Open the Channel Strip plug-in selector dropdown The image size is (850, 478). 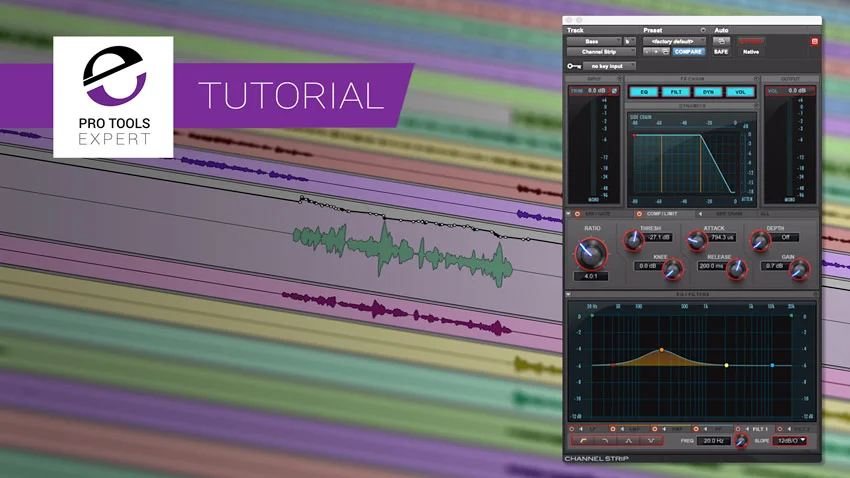(601, 52)
